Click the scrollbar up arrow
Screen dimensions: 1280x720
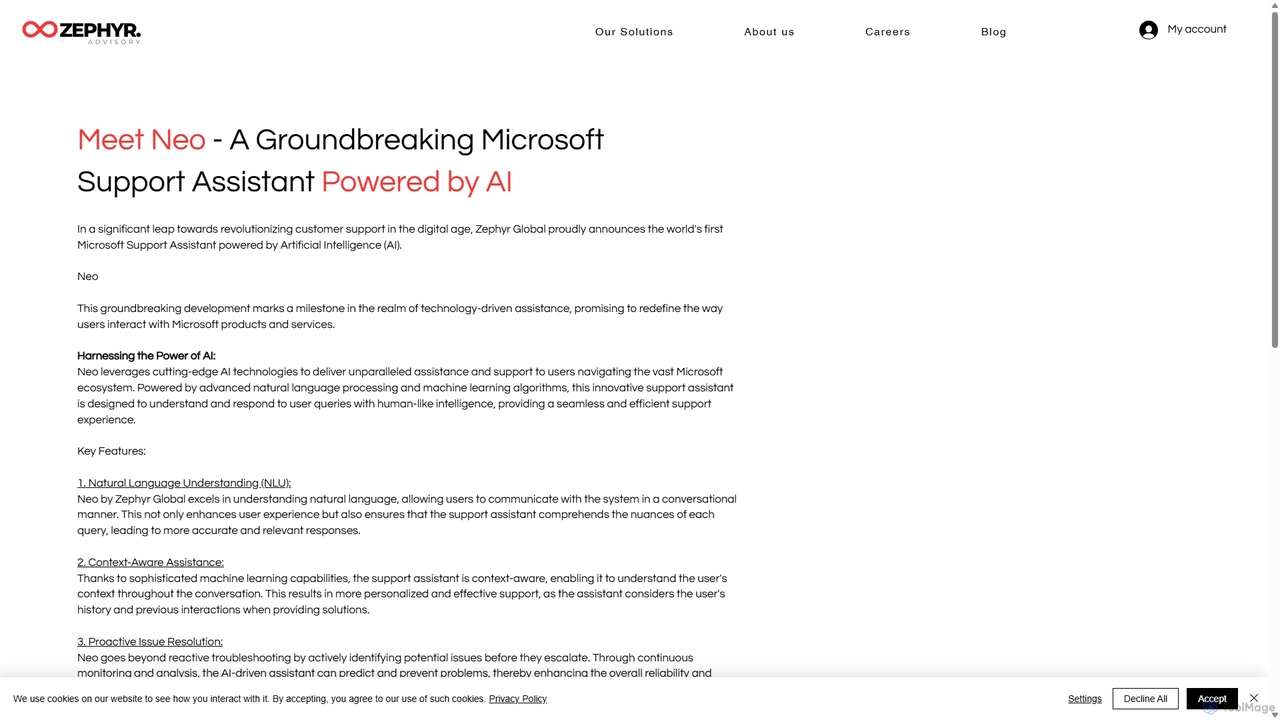1274,5
